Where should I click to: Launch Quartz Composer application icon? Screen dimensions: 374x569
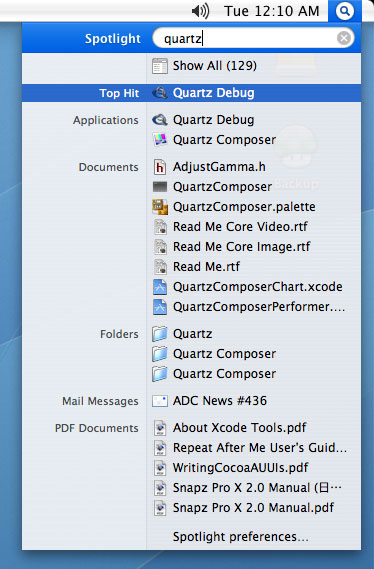pyautogui.click(x=160, y=140)
